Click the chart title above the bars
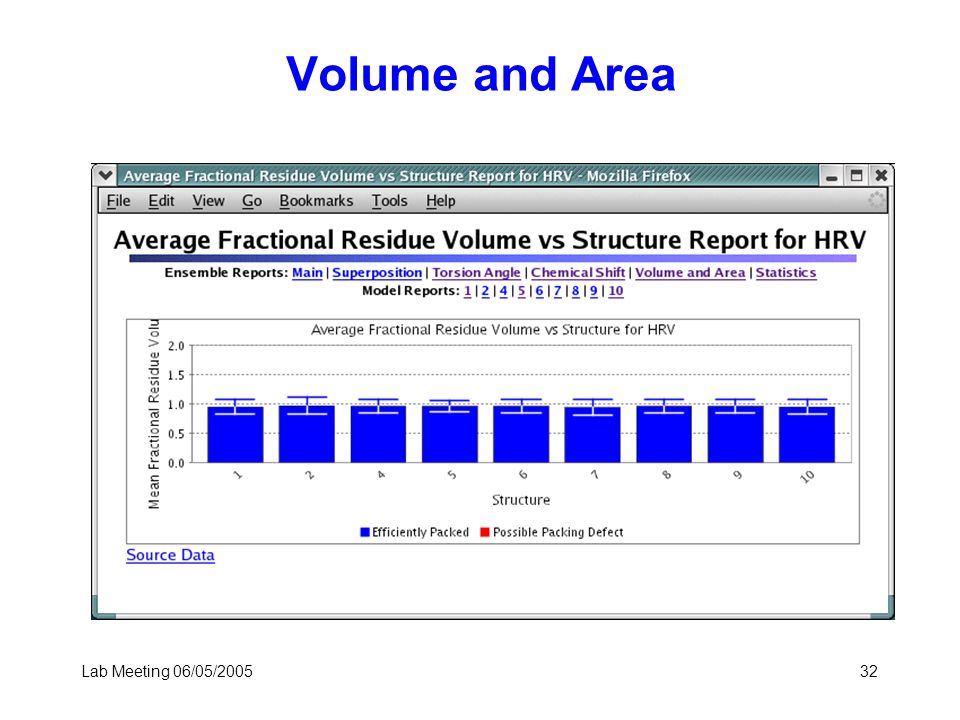This screenshot has height=720, width=960. [x=493, y=330]
